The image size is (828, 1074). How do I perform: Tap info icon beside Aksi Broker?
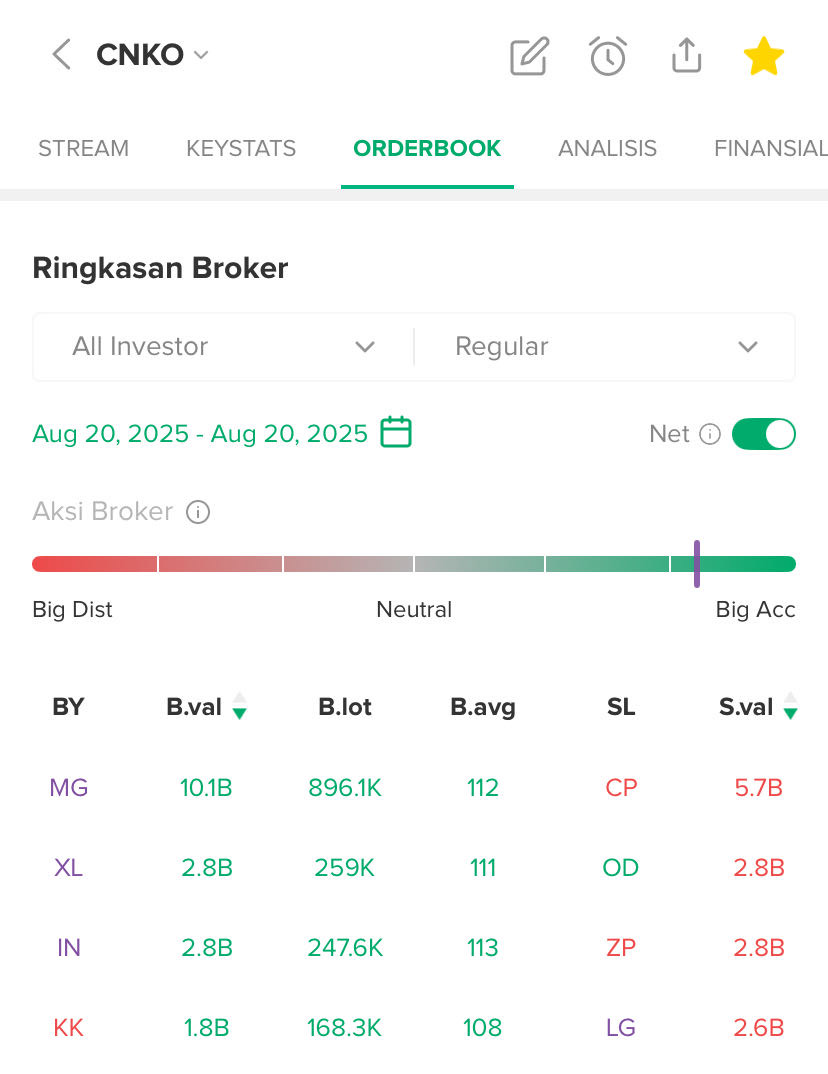(x=199, y=513)
